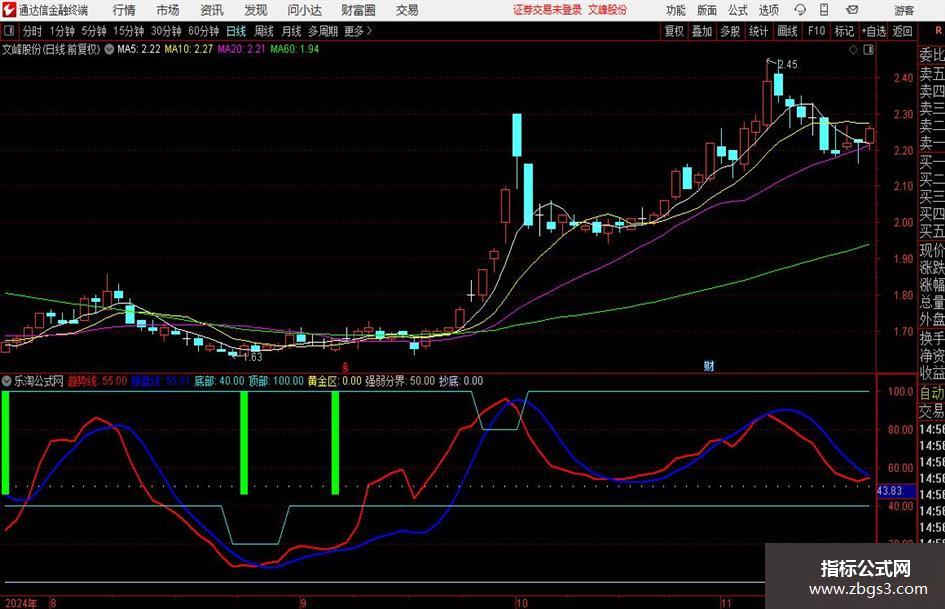Open the 资讯 menu
Screen dimensions: 945x609
(x=212, y=10)
